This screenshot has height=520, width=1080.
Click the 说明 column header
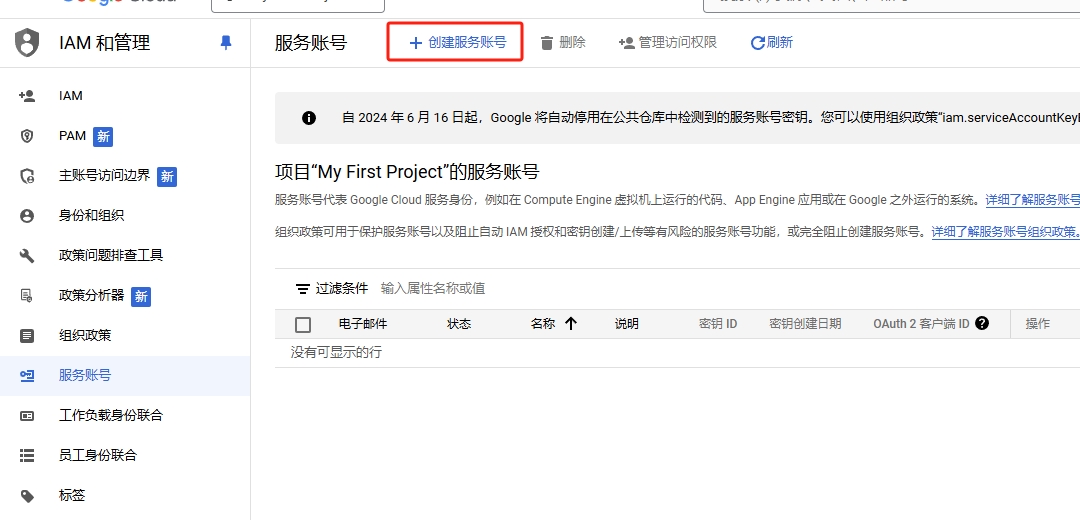point(627,324)
